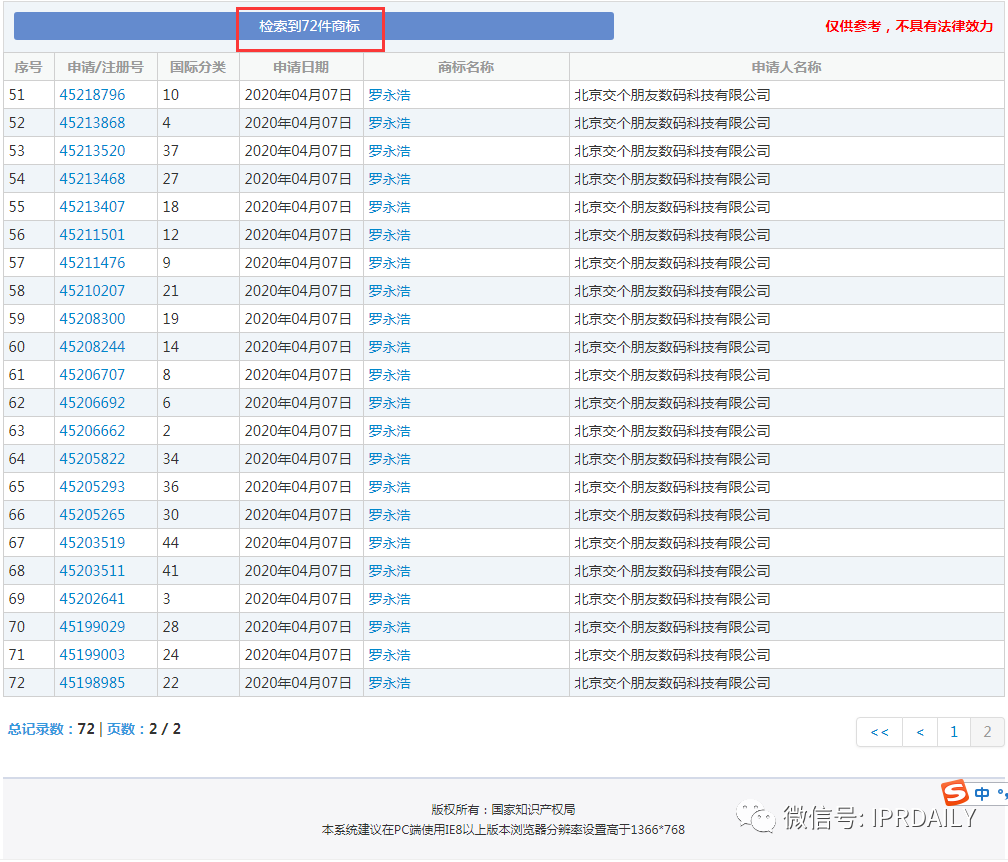
Task: Click the 总记录数：72 record count text
Action: coord(51,729)
